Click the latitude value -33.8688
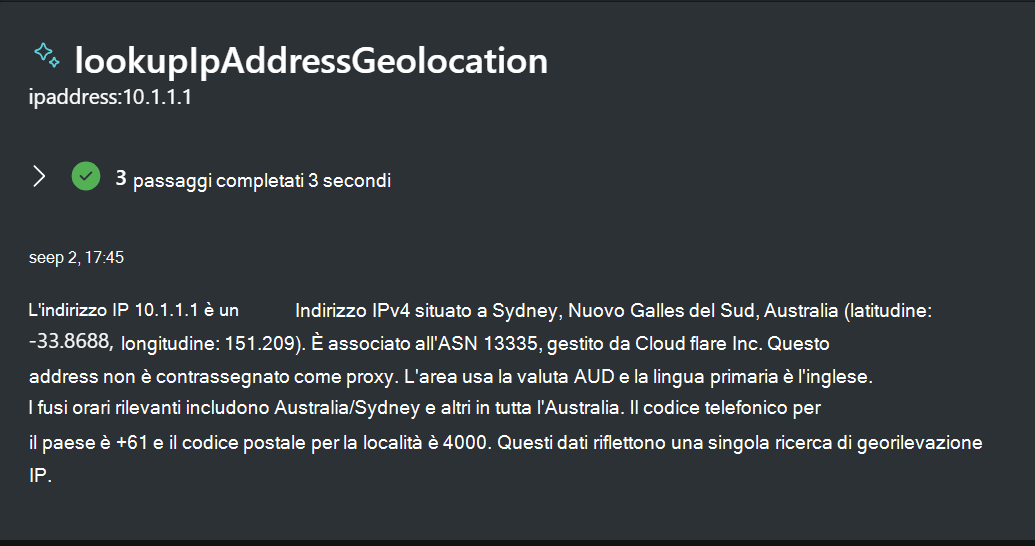The height and width of the screenshot is (546, 1035). click(70, 343)
